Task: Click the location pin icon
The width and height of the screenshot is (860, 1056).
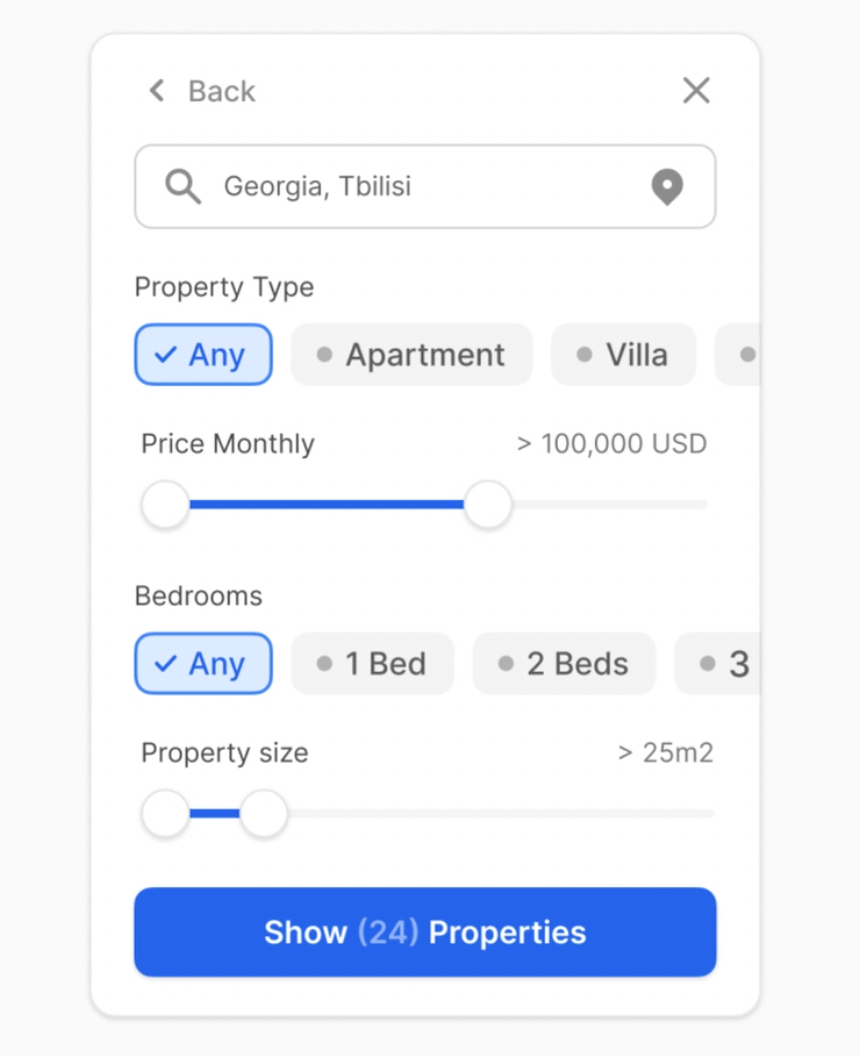Action: coord(667,187)
